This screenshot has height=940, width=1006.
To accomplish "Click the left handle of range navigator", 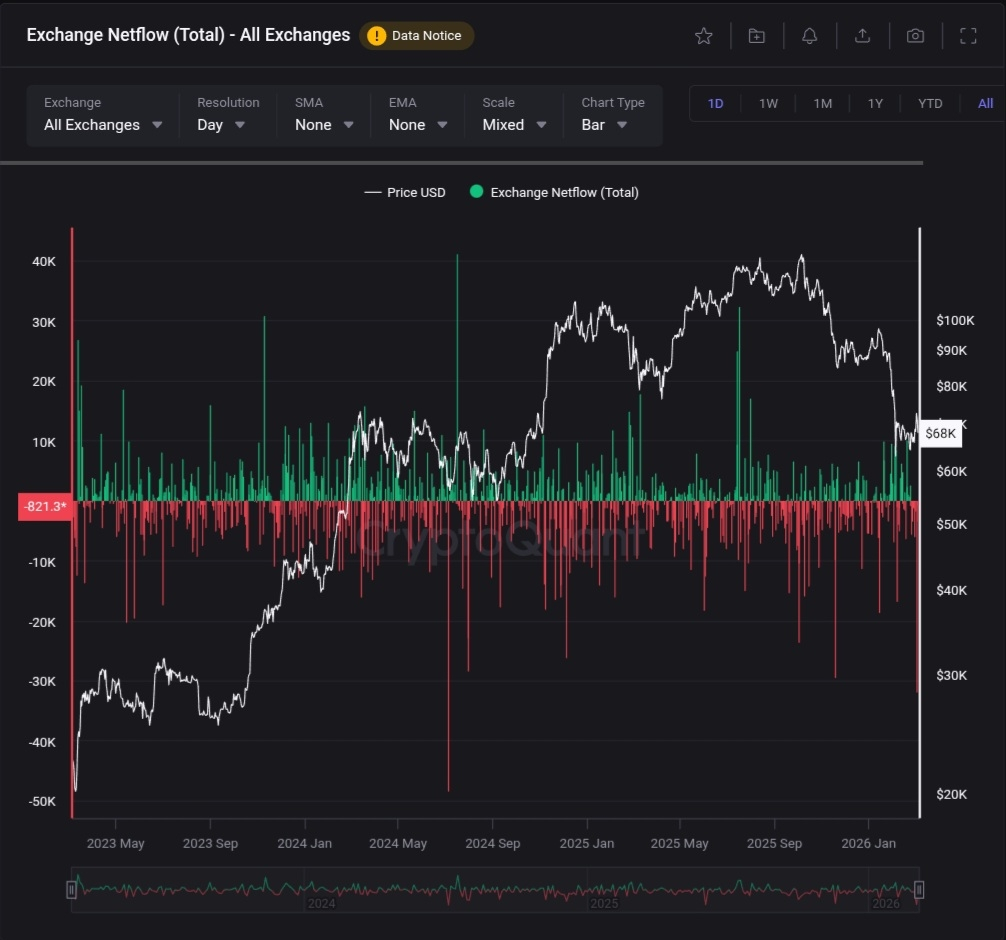I will click(71, 889).
